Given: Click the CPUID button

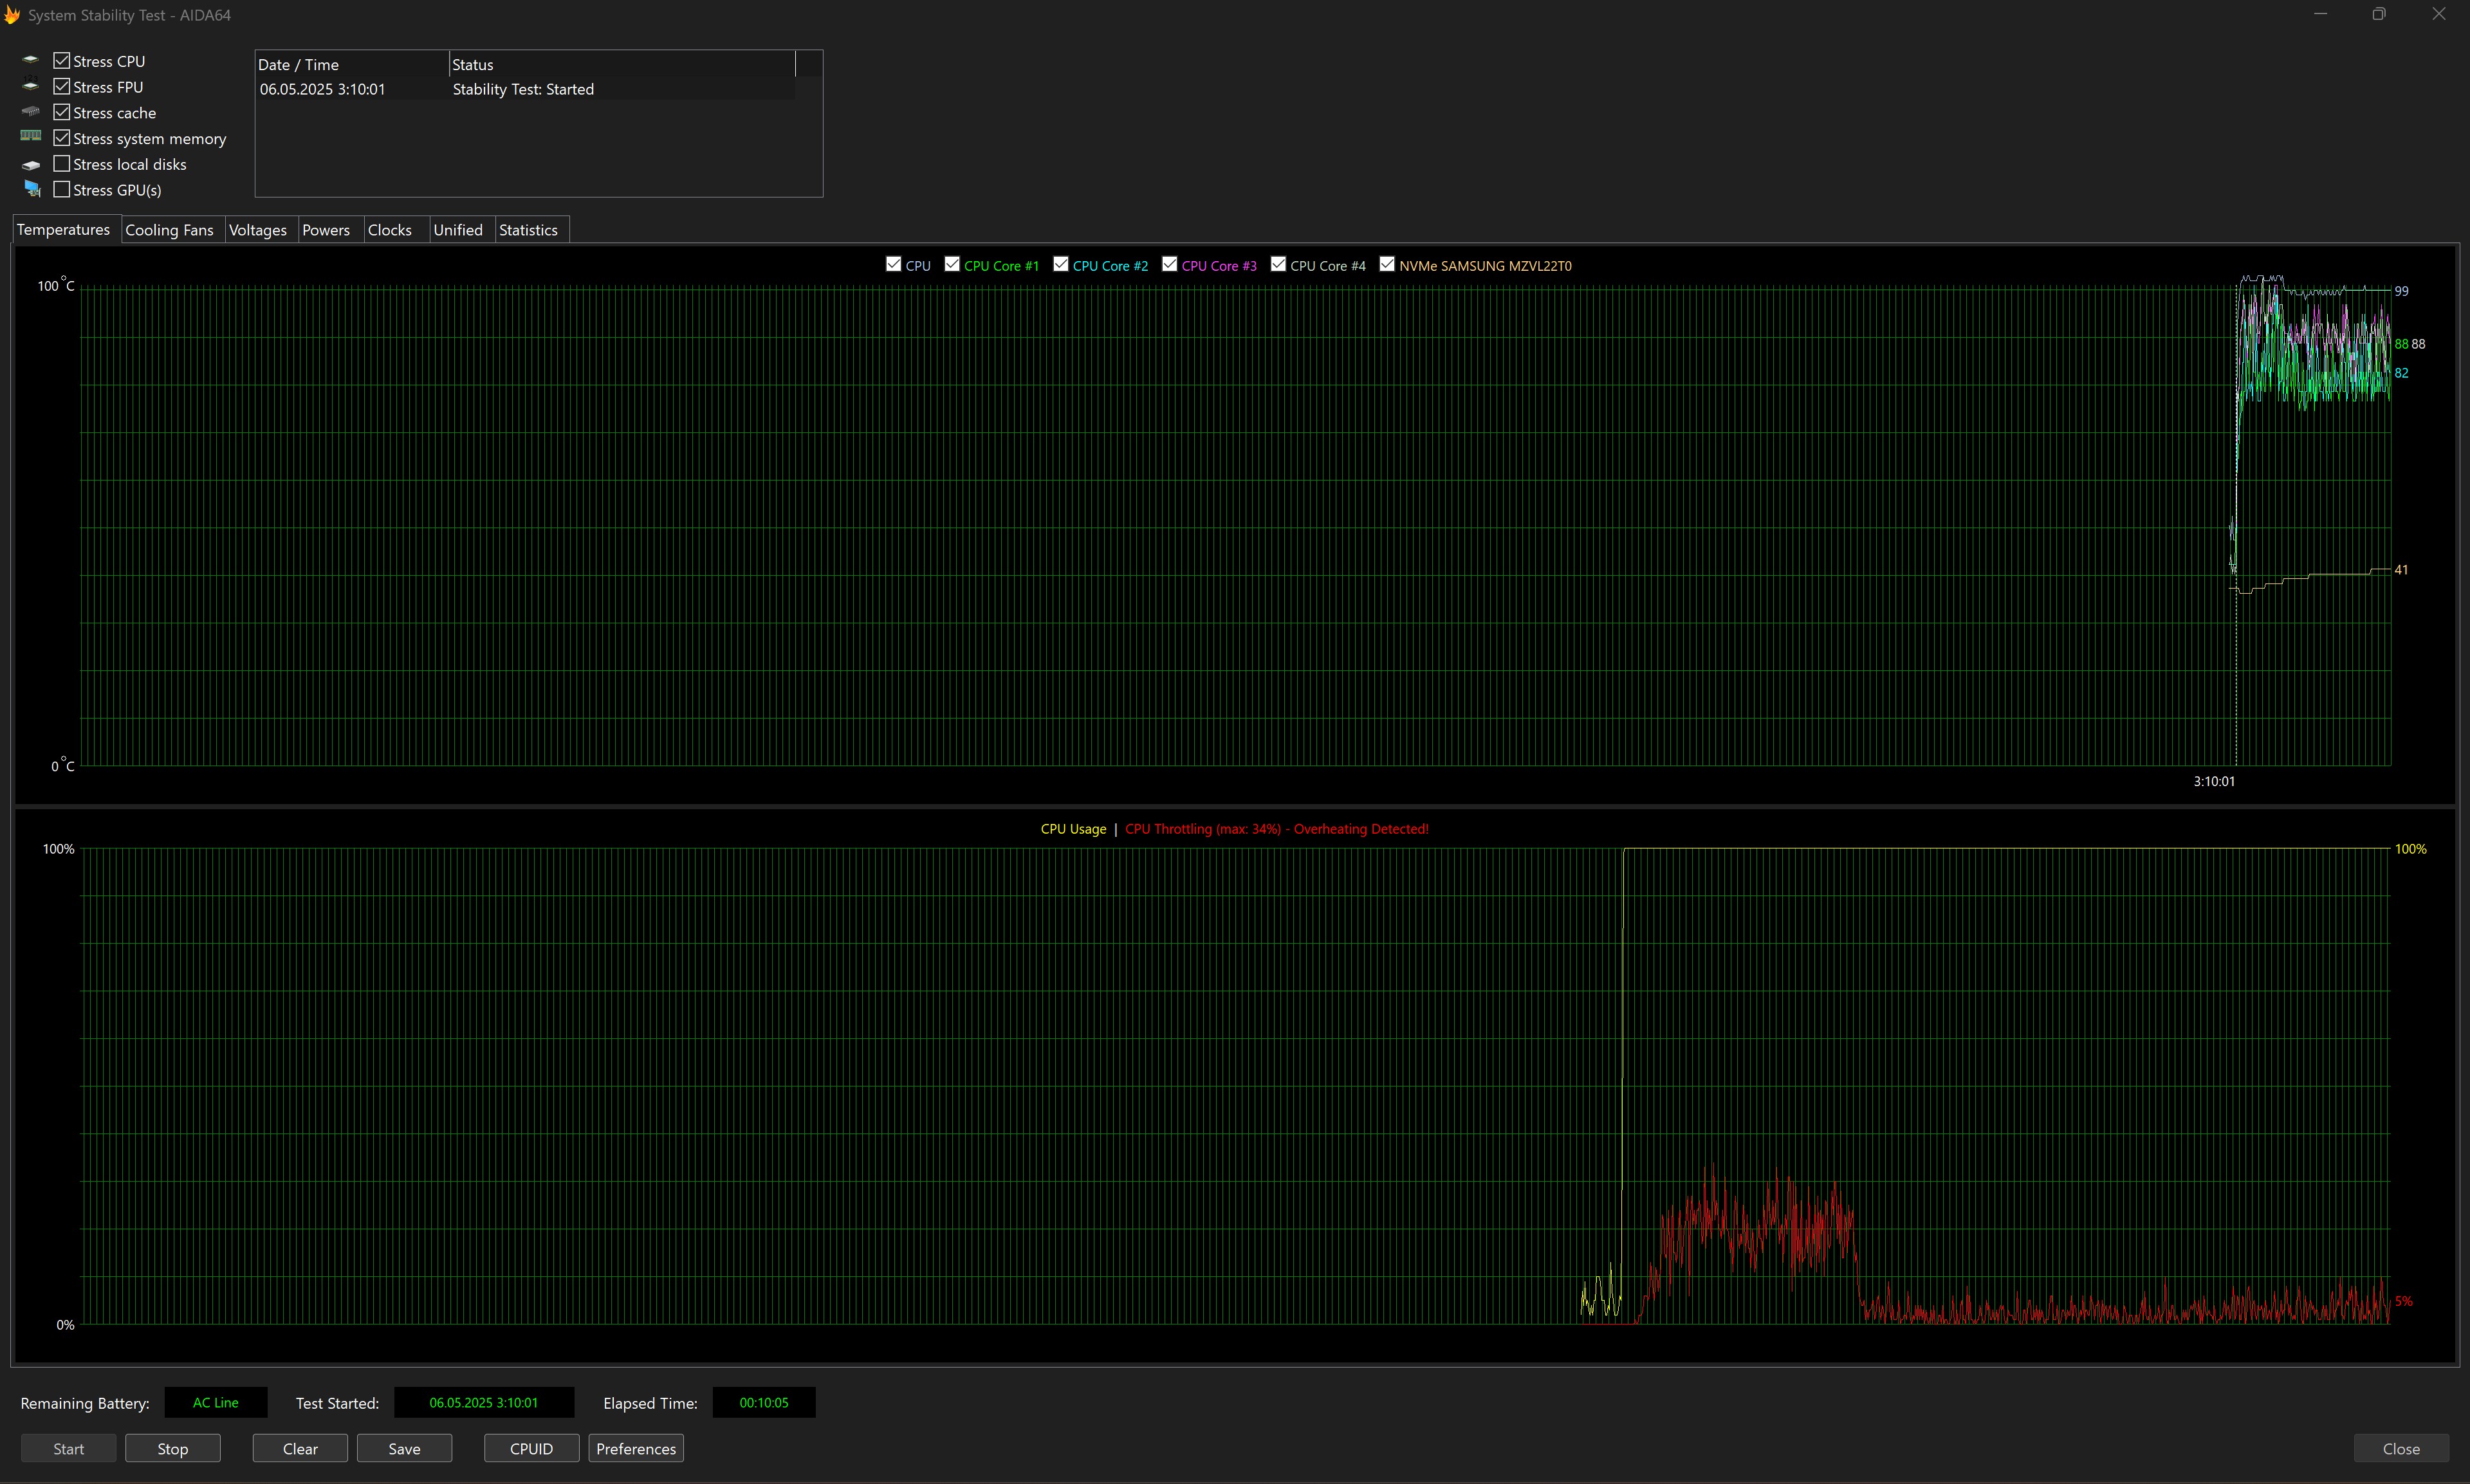Looking at the screenshot, I should click(531, 1448).
